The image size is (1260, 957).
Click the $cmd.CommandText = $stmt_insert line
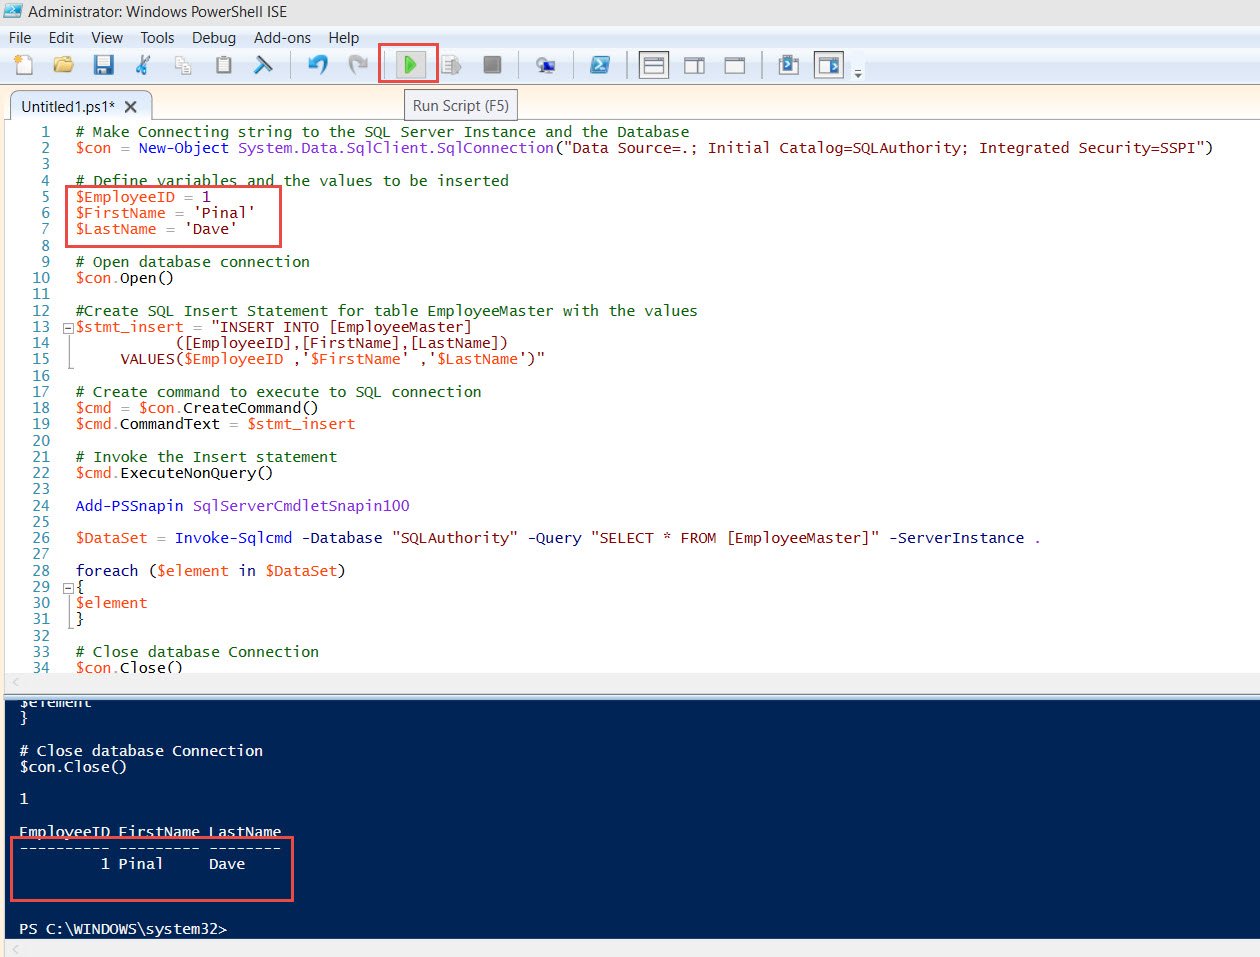[x=215, y=424]
